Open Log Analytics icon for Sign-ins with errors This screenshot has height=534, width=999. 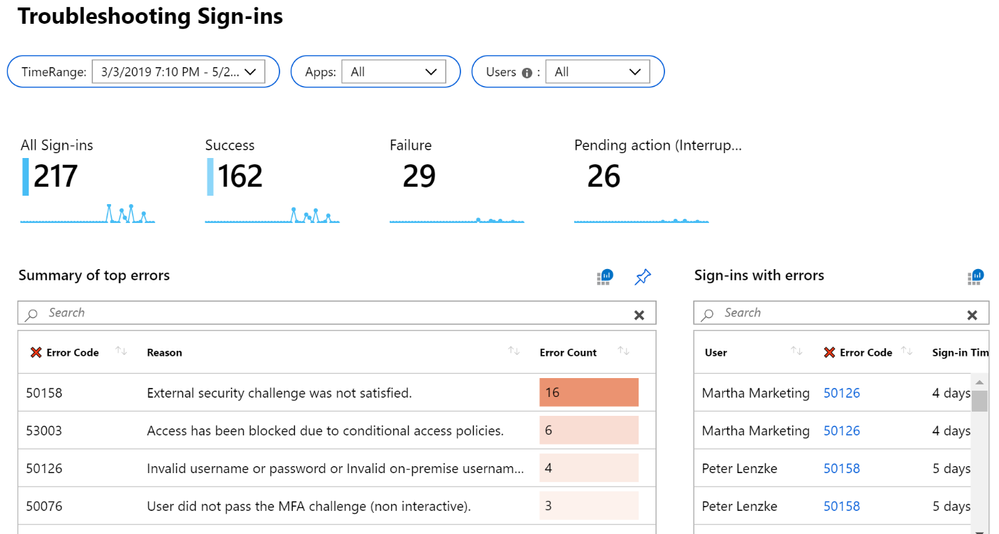click(x=975, y=277)
